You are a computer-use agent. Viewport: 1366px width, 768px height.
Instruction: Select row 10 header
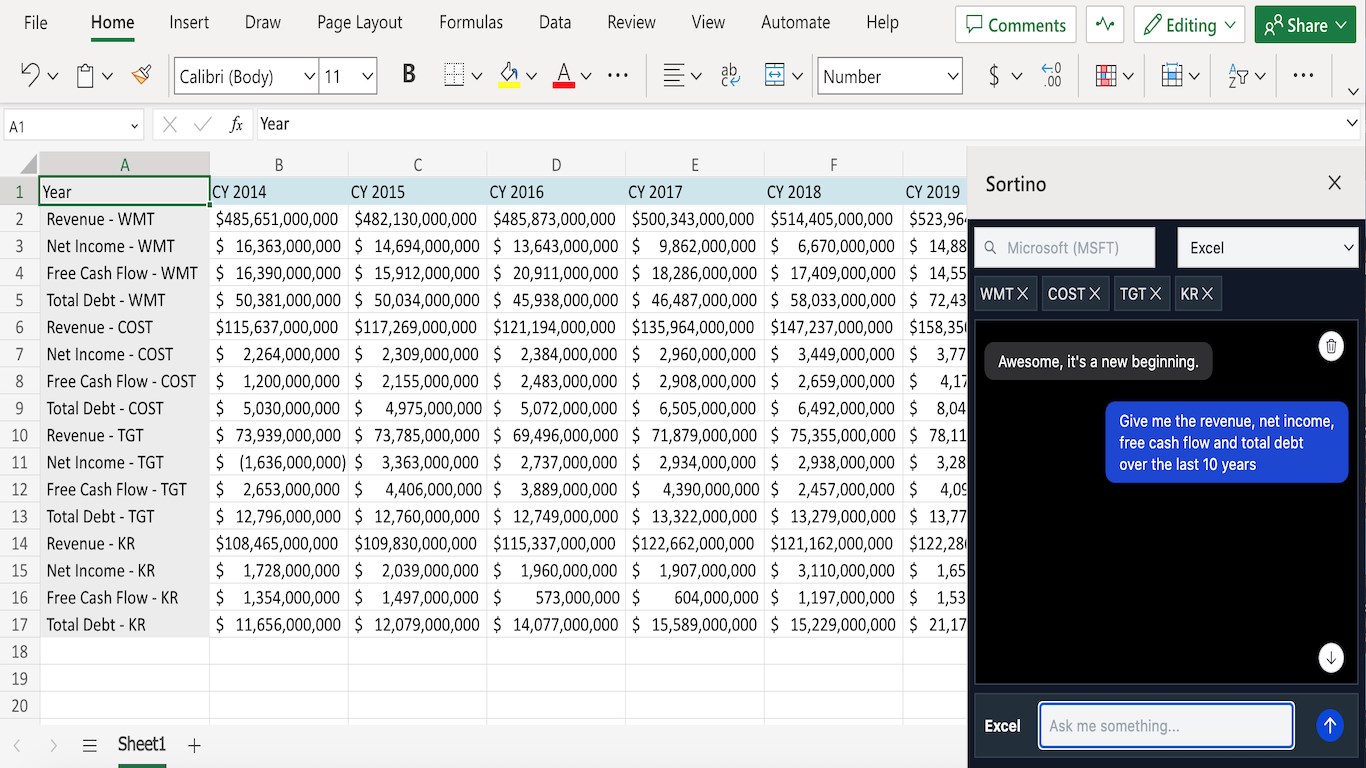pos(19,435)
